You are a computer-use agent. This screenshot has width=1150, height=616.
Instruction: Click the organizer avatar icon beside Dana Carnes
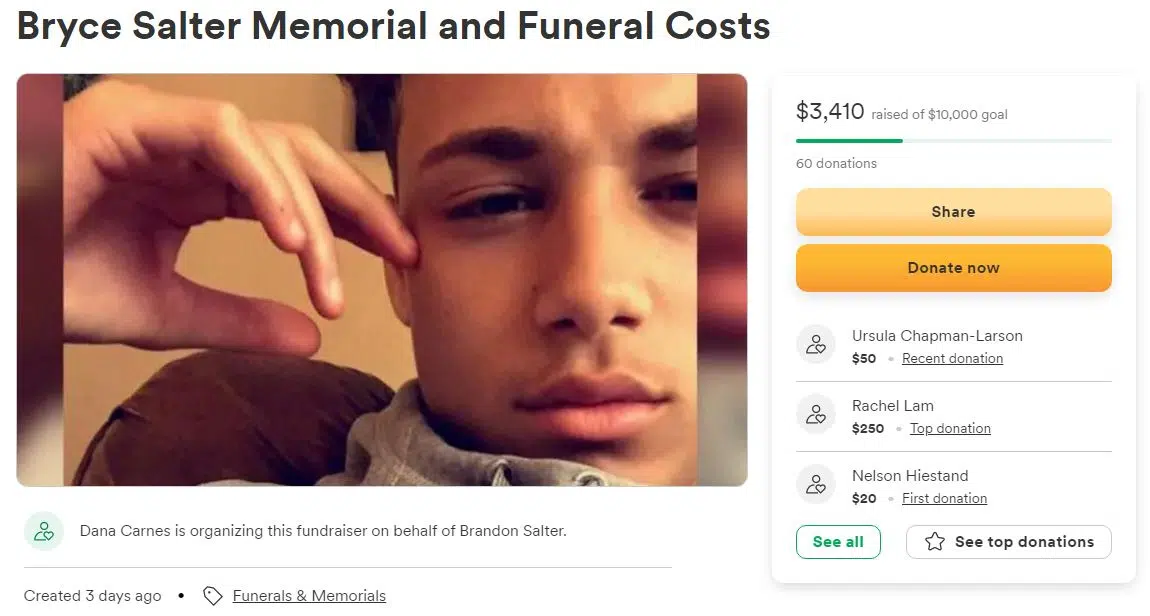click(44, 531)
